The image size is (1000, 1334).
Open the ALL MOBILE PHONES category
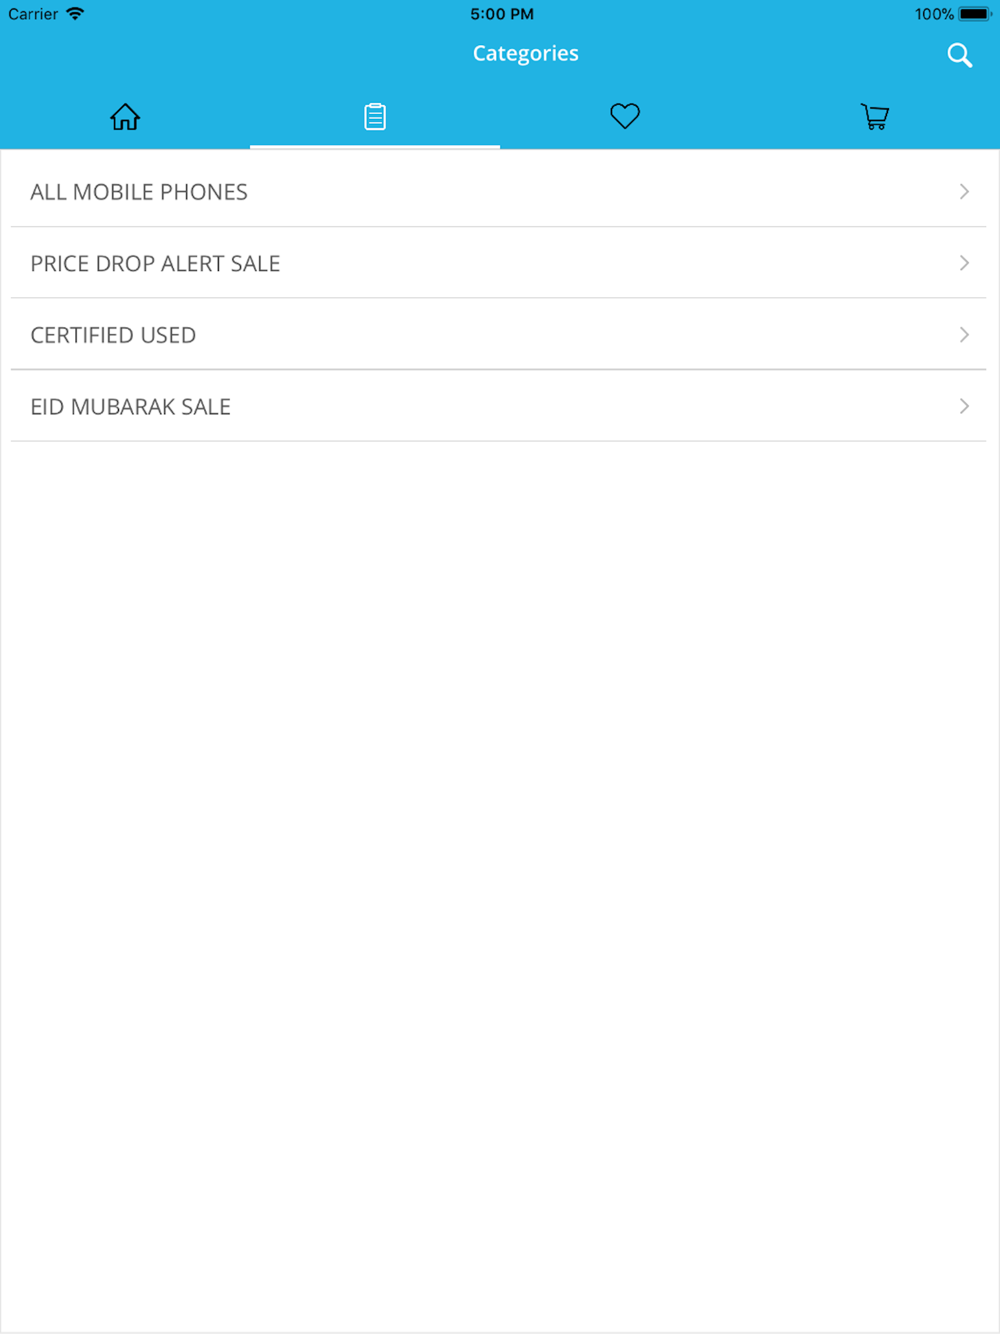point(498,192)
